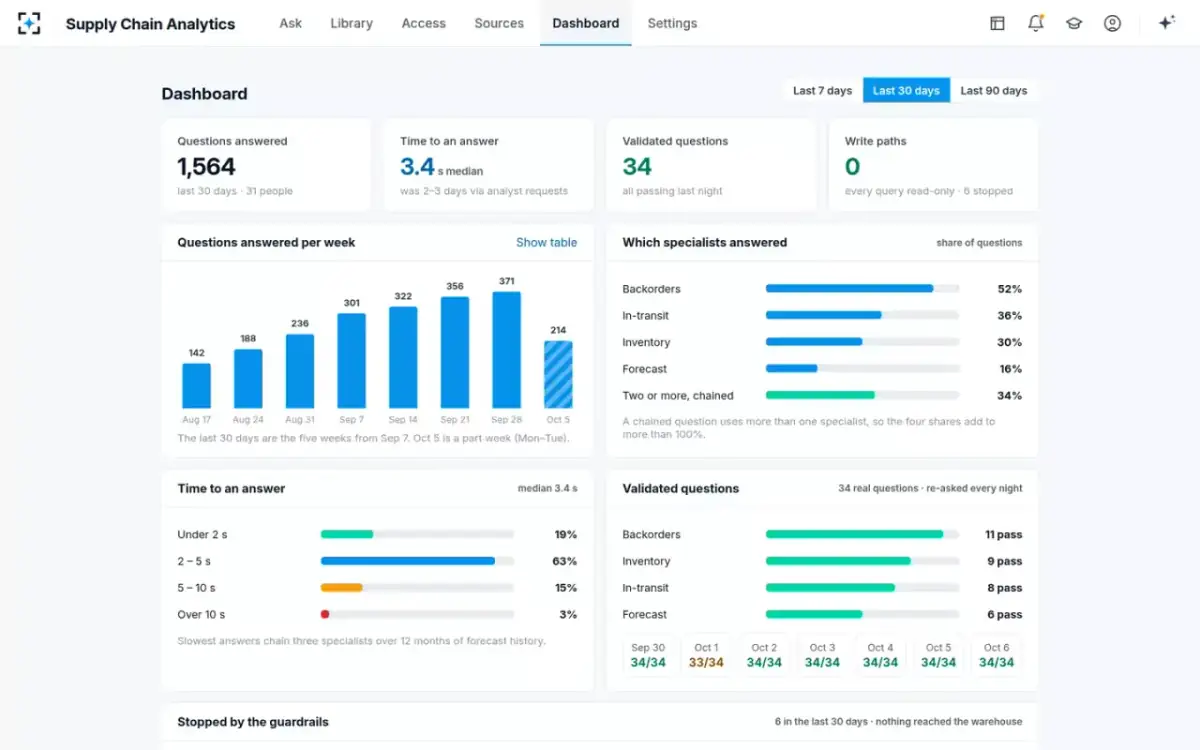Click the Supply Chain Analytics title

click(x=150, y=24)
